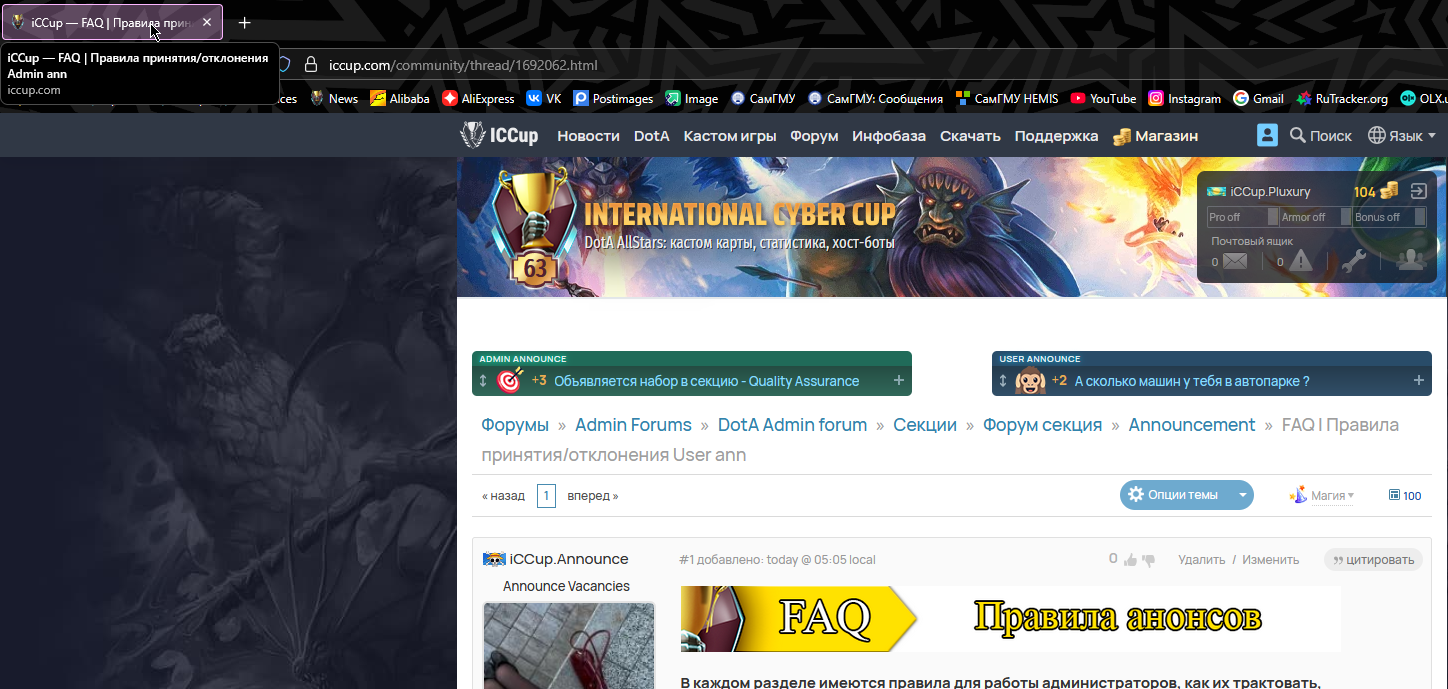Viewport: 1448px width, 689px height.
Task: Go to Форум секция breadcrumb
Action: (1042, 425)
